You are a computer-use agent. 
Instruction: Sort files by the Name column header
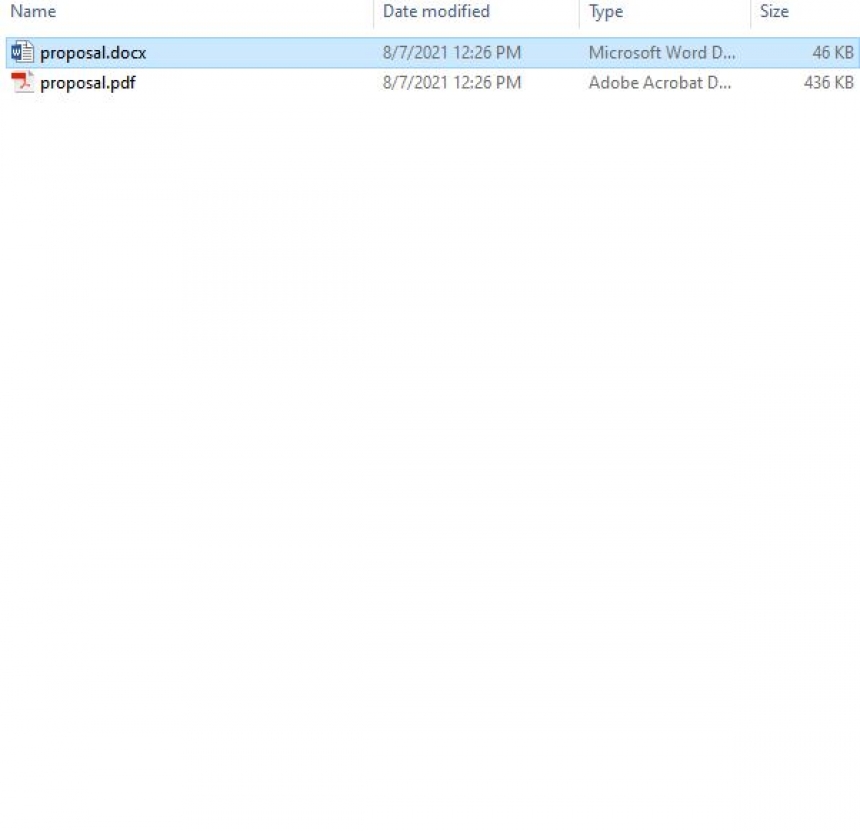(x=33, y=11)
